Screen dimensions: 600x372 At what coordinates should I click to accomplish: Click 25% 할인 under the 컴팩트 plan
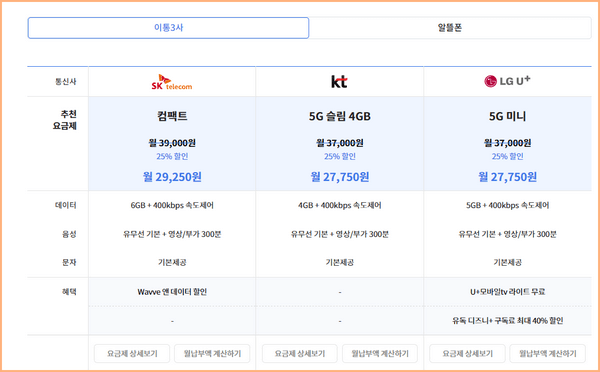click(x=172, y=156)
